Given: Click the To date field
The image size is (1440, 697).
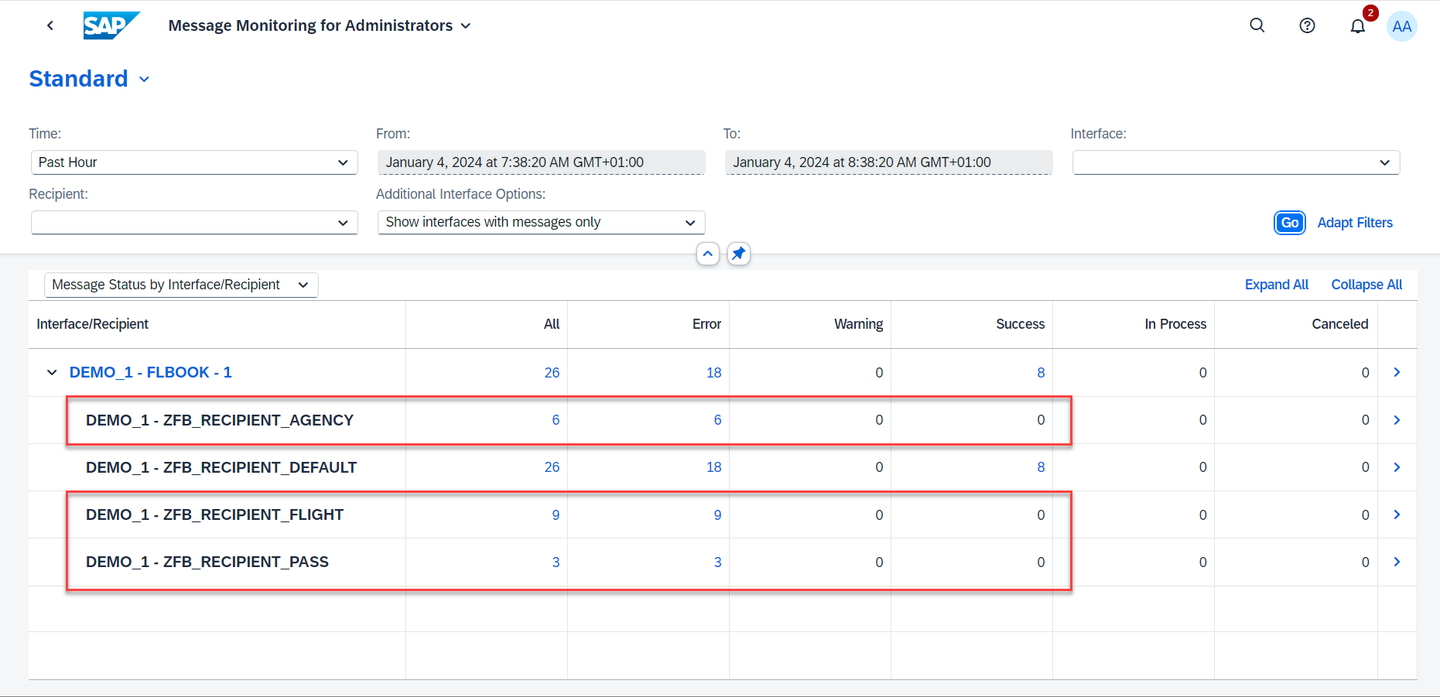Looking at the screenshot, I should [x=888, y=162].
